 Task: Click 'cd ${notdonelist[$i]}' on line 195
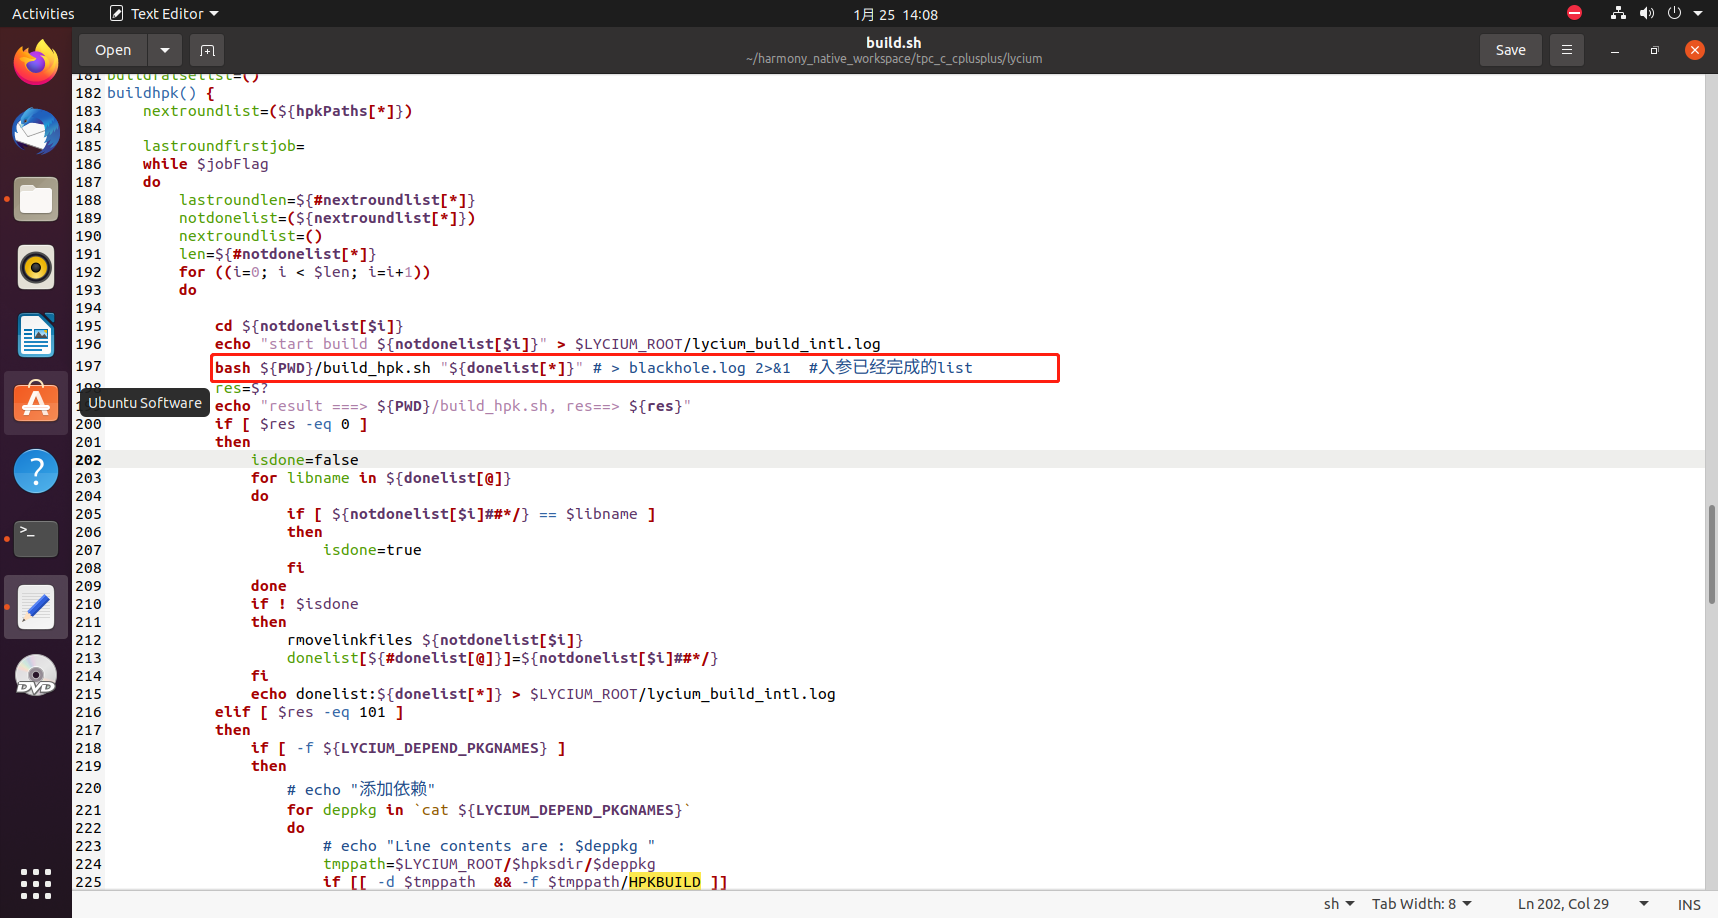pos(309,326)
